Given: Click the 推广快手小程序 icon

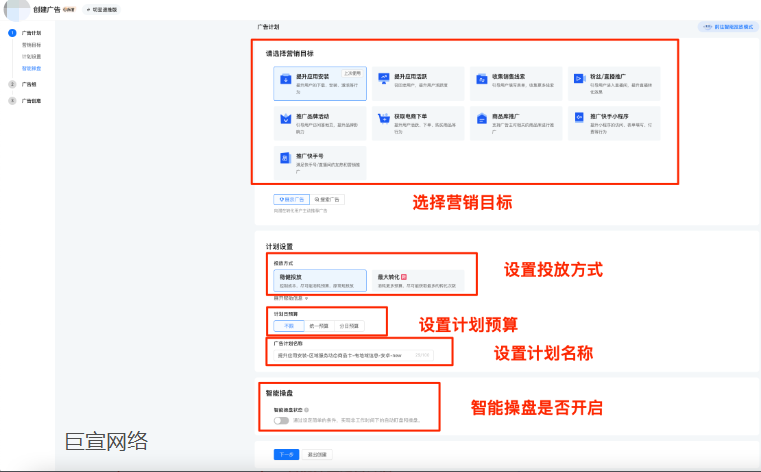Looking at the screenshot, I should click(x=579, y=117).
